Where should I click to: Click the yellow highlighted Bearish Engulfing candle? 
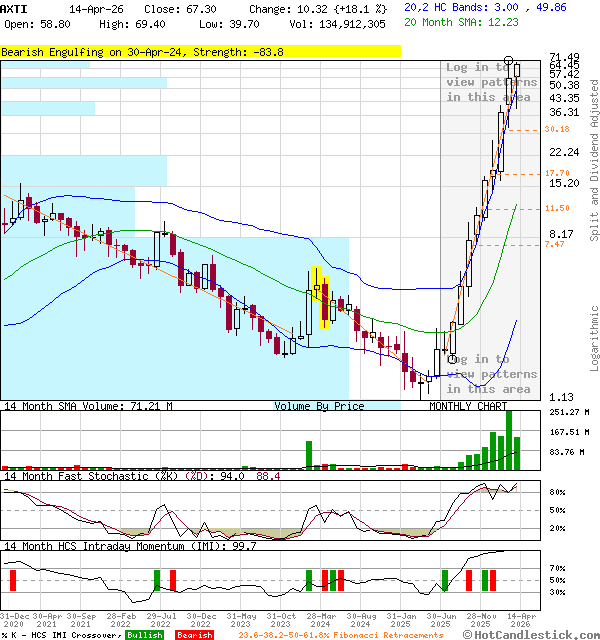coord(322,297)
